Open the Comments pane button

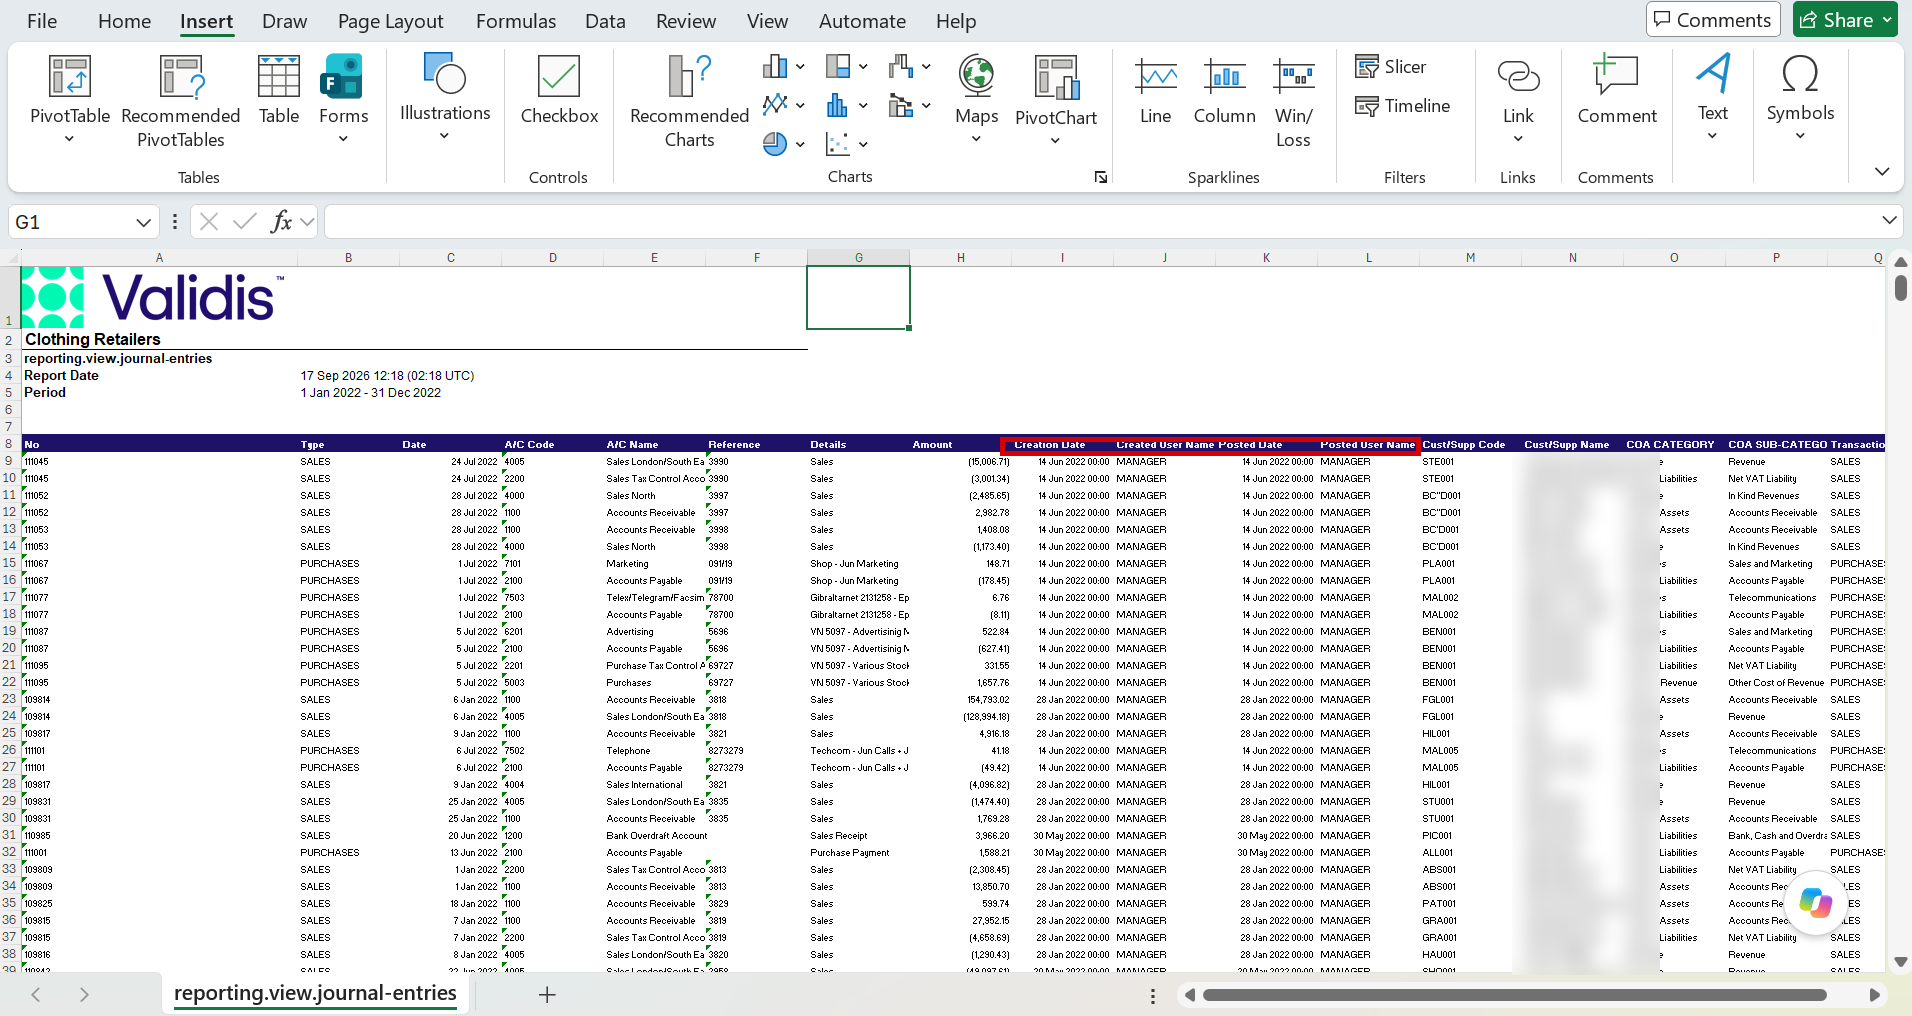click(x=1713, y=20)
